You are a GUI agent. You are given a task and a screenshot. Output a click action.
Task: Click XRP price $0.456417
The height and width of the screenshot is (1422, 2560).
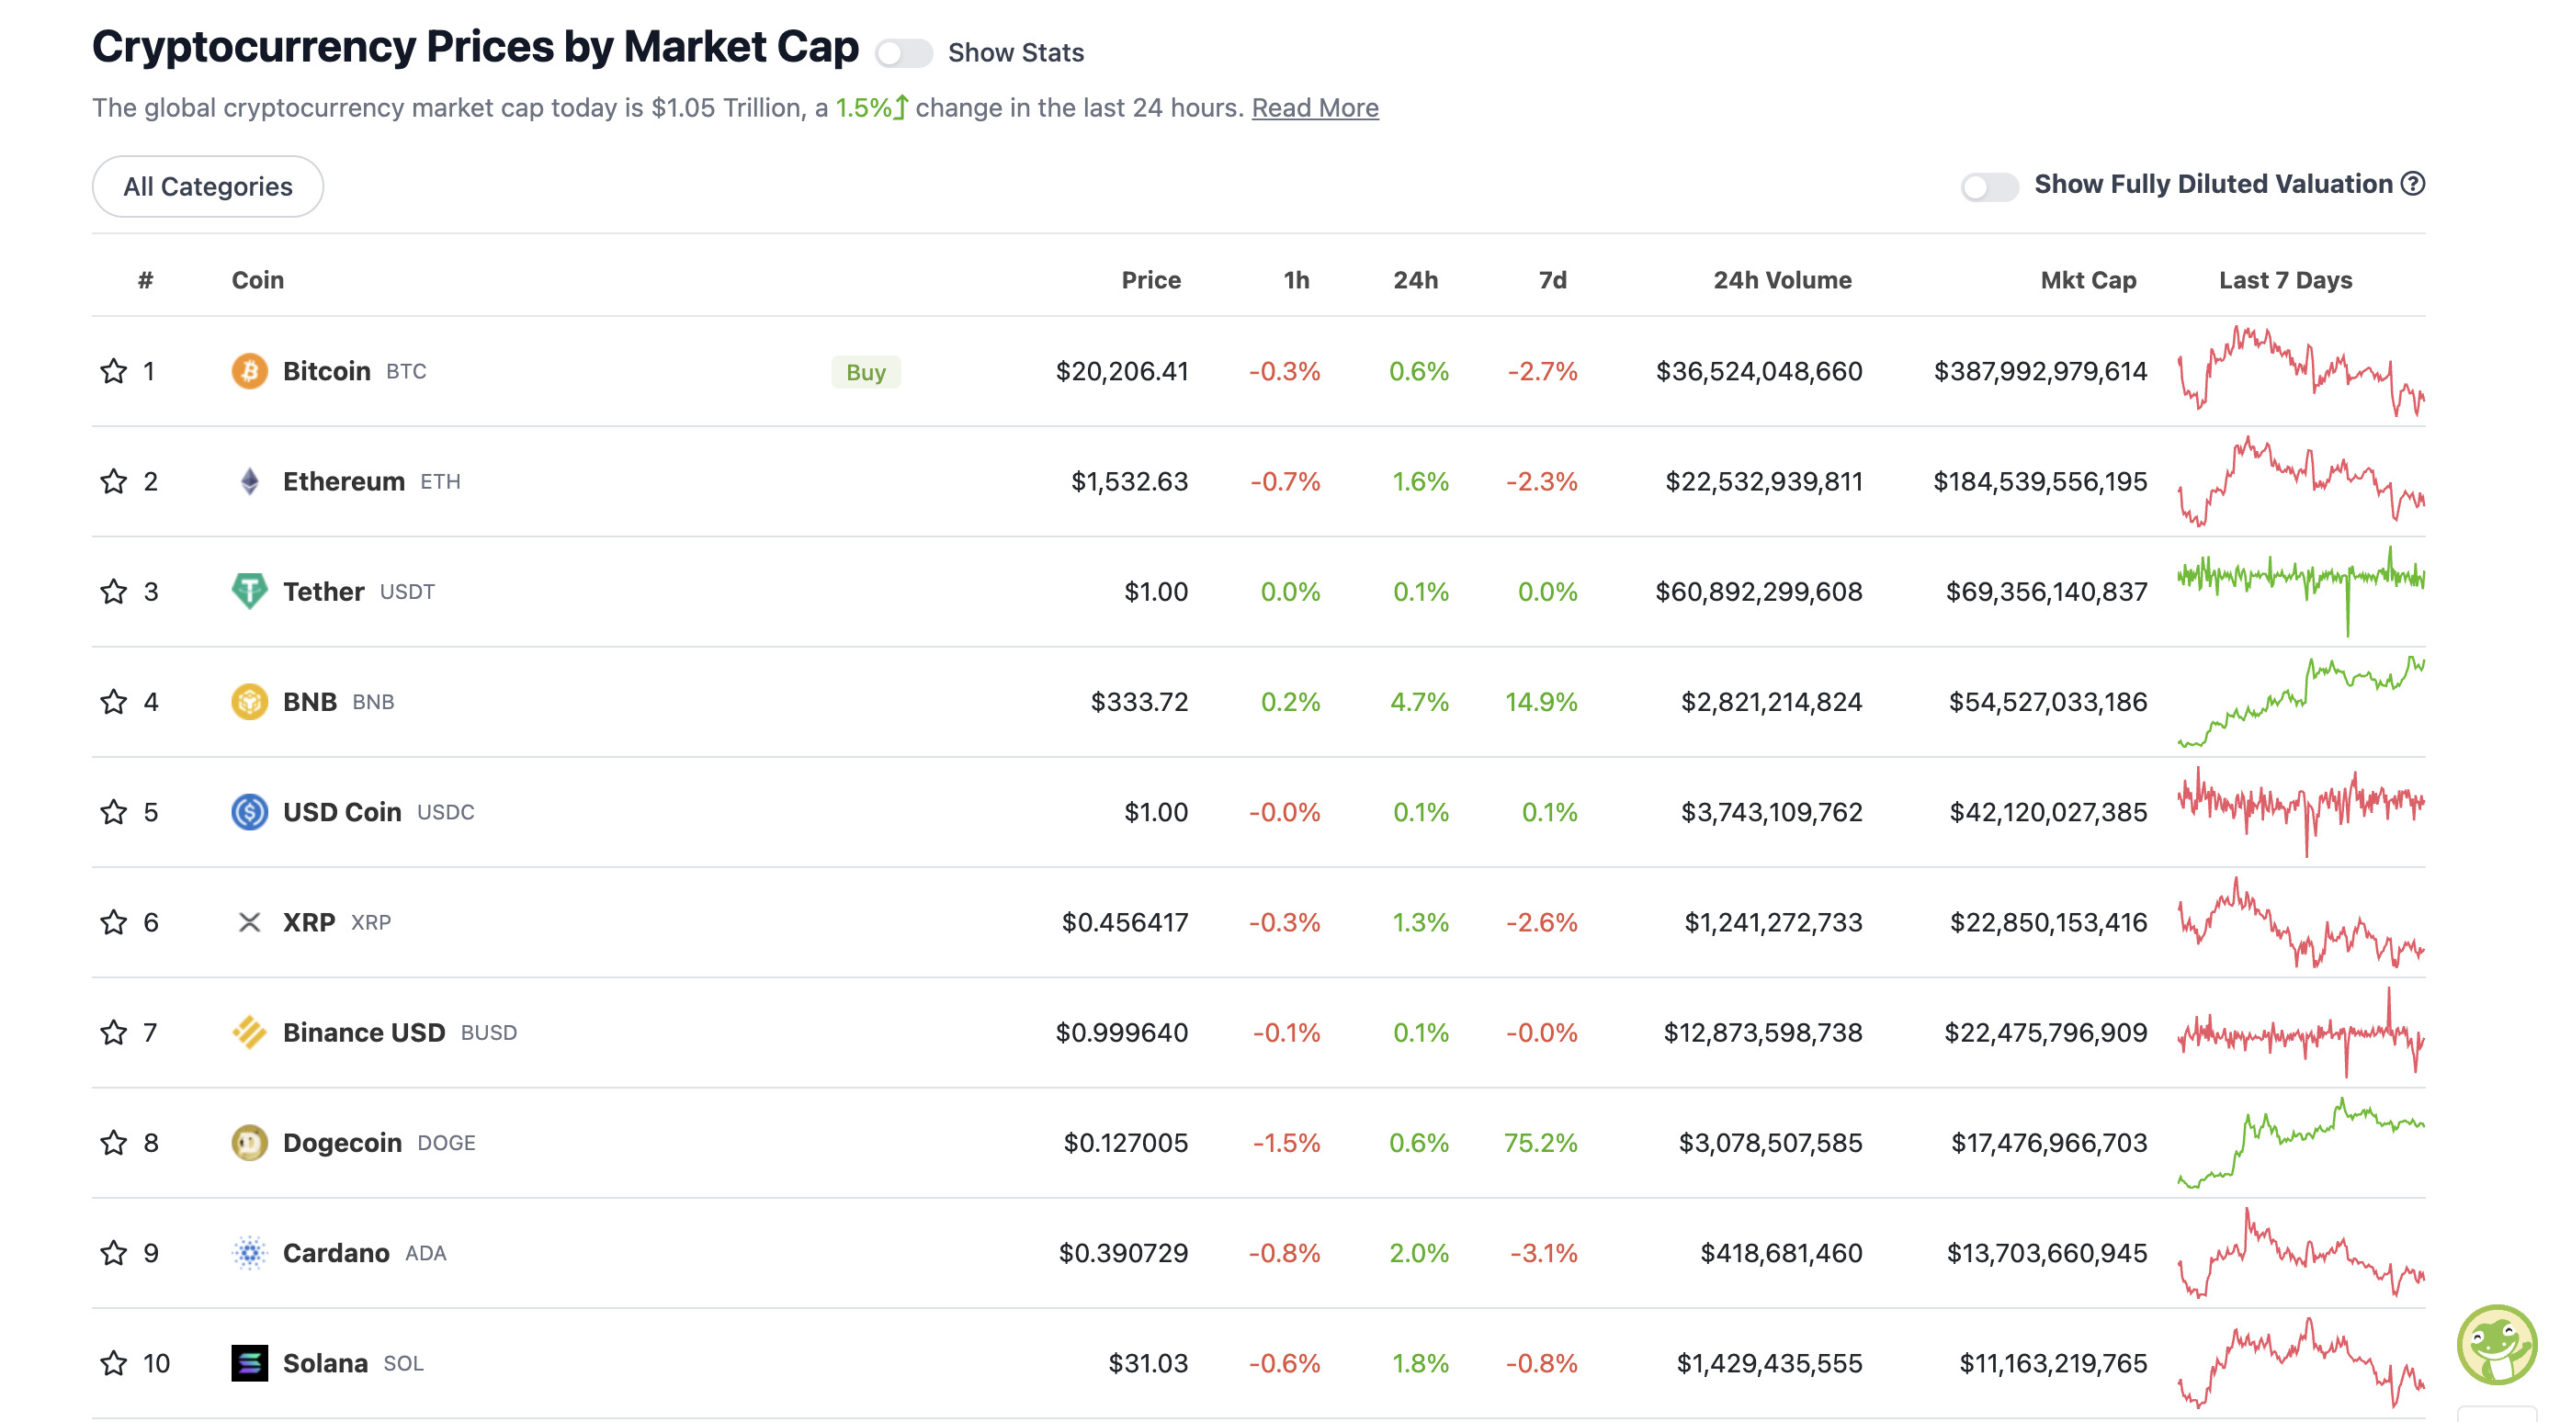coord(1125,921)
